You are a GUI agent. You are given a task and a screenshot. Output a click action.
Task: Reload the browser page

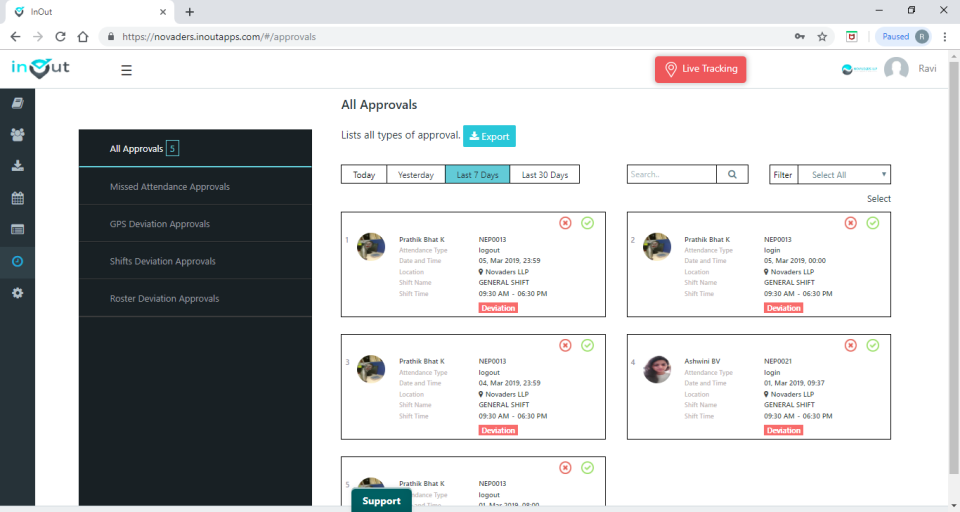tap(60, 37)
